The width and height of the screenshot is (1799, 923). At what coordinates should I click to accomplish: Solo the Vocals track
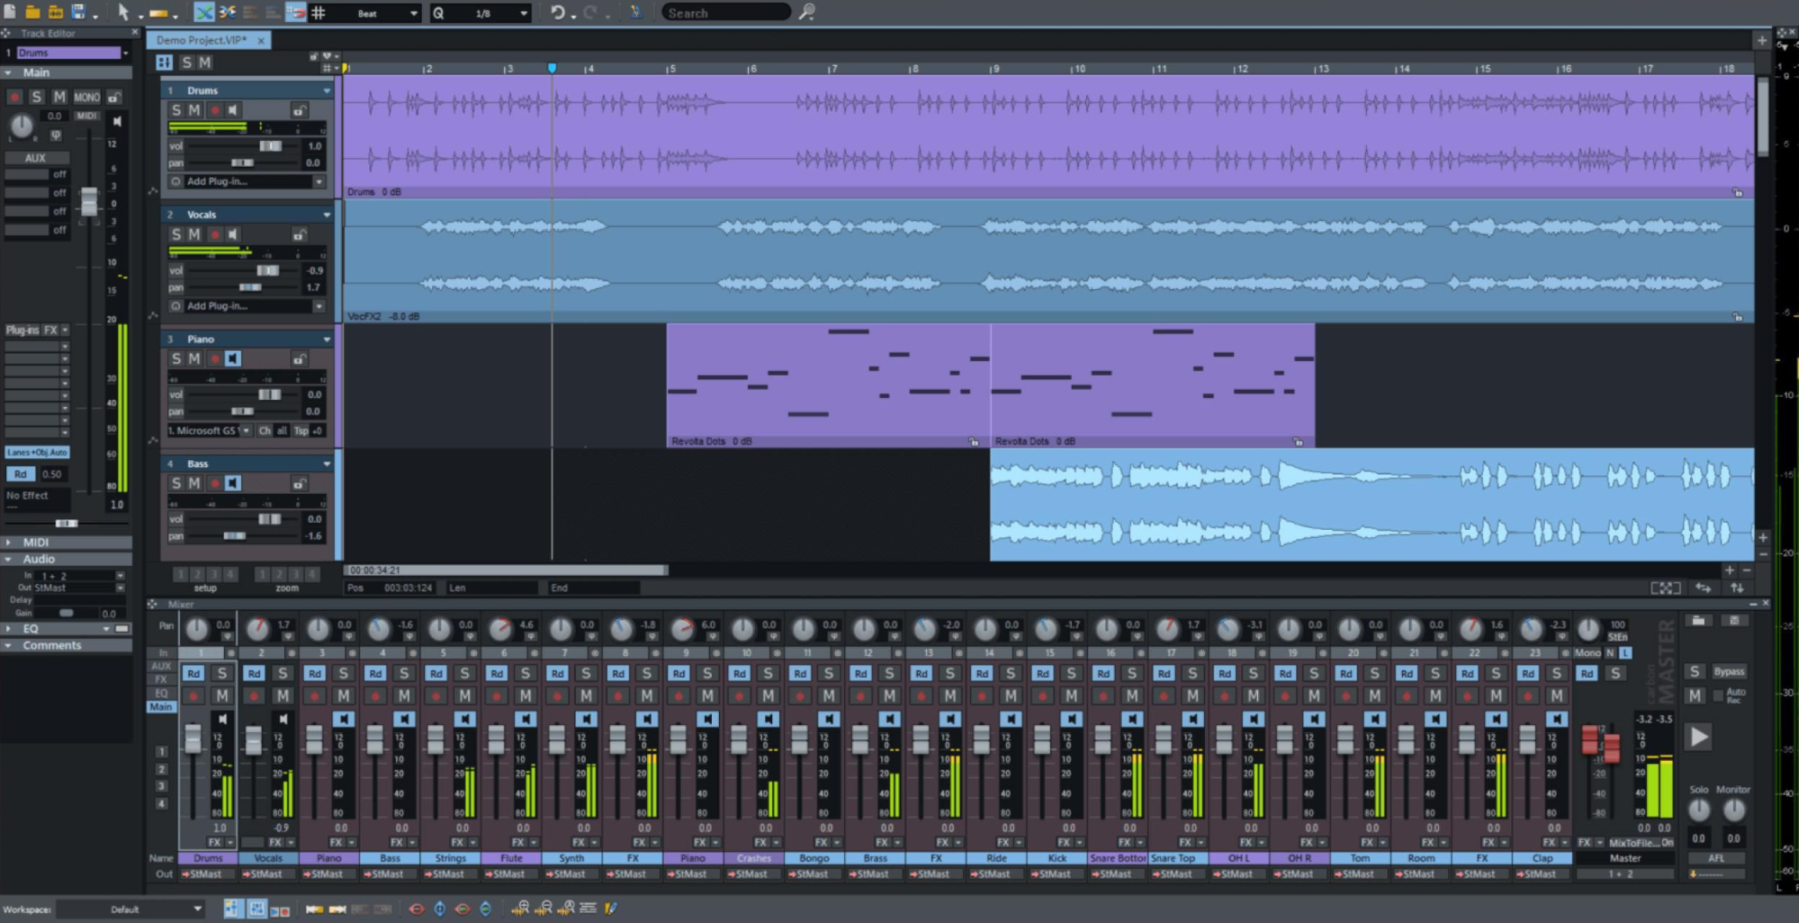(x=176, y=233)
